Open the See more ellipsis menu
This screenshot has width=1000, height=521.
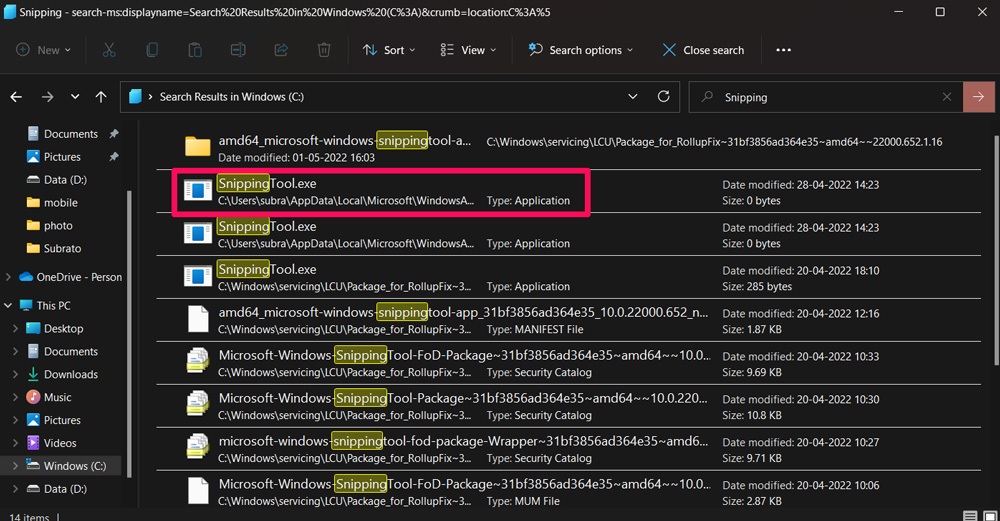click(x=783, y=50)
